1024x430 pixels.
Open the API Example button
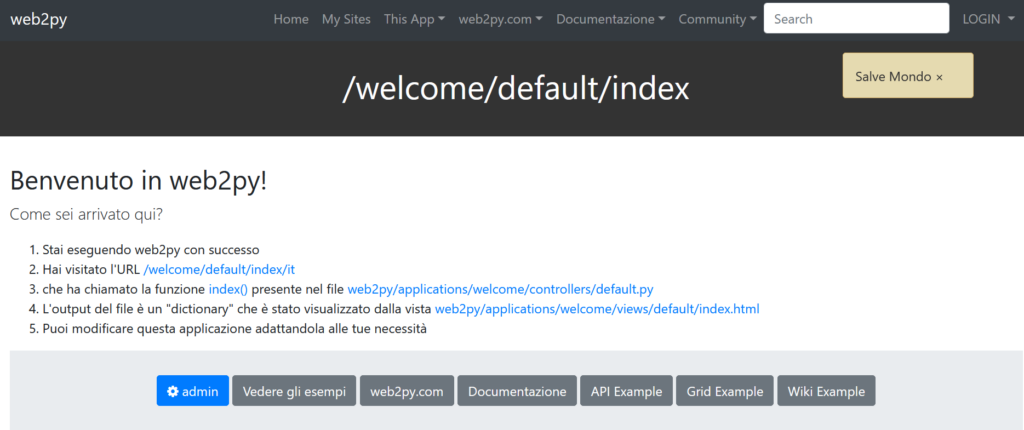pos(626,391)
